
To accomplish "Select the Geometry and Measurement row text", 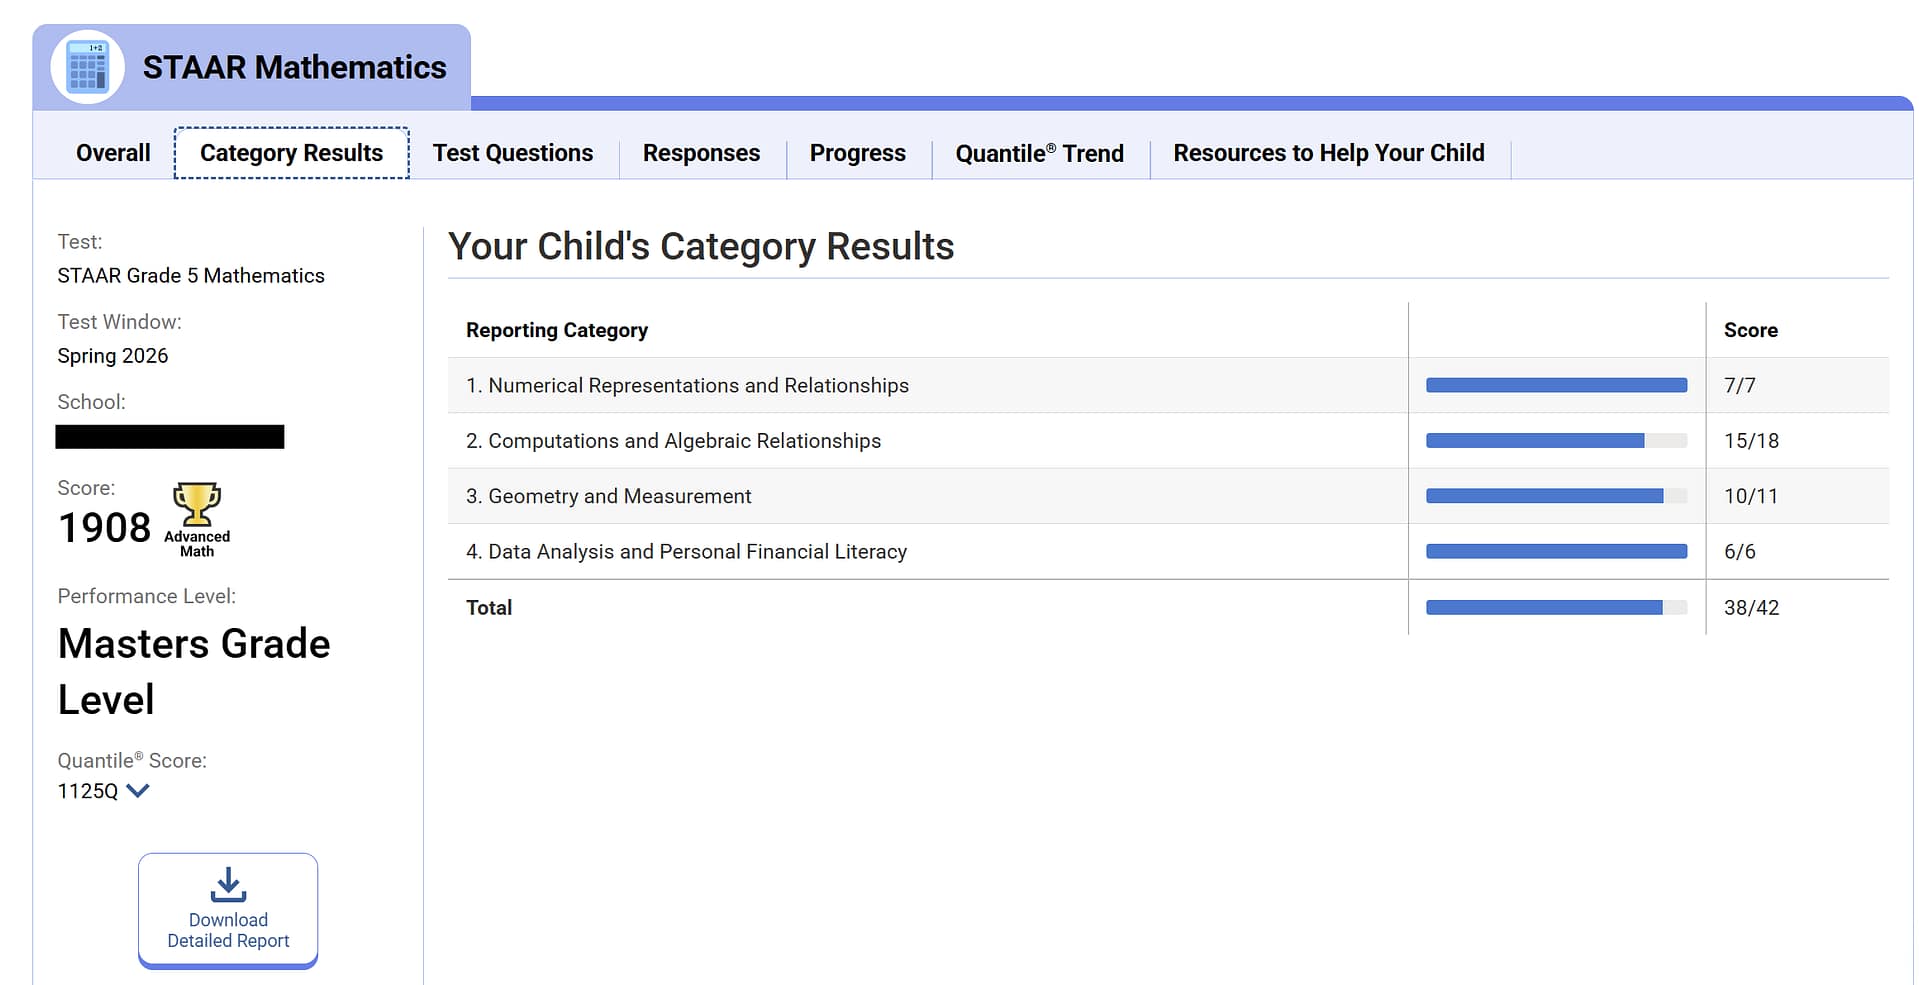I will (608, 496).
